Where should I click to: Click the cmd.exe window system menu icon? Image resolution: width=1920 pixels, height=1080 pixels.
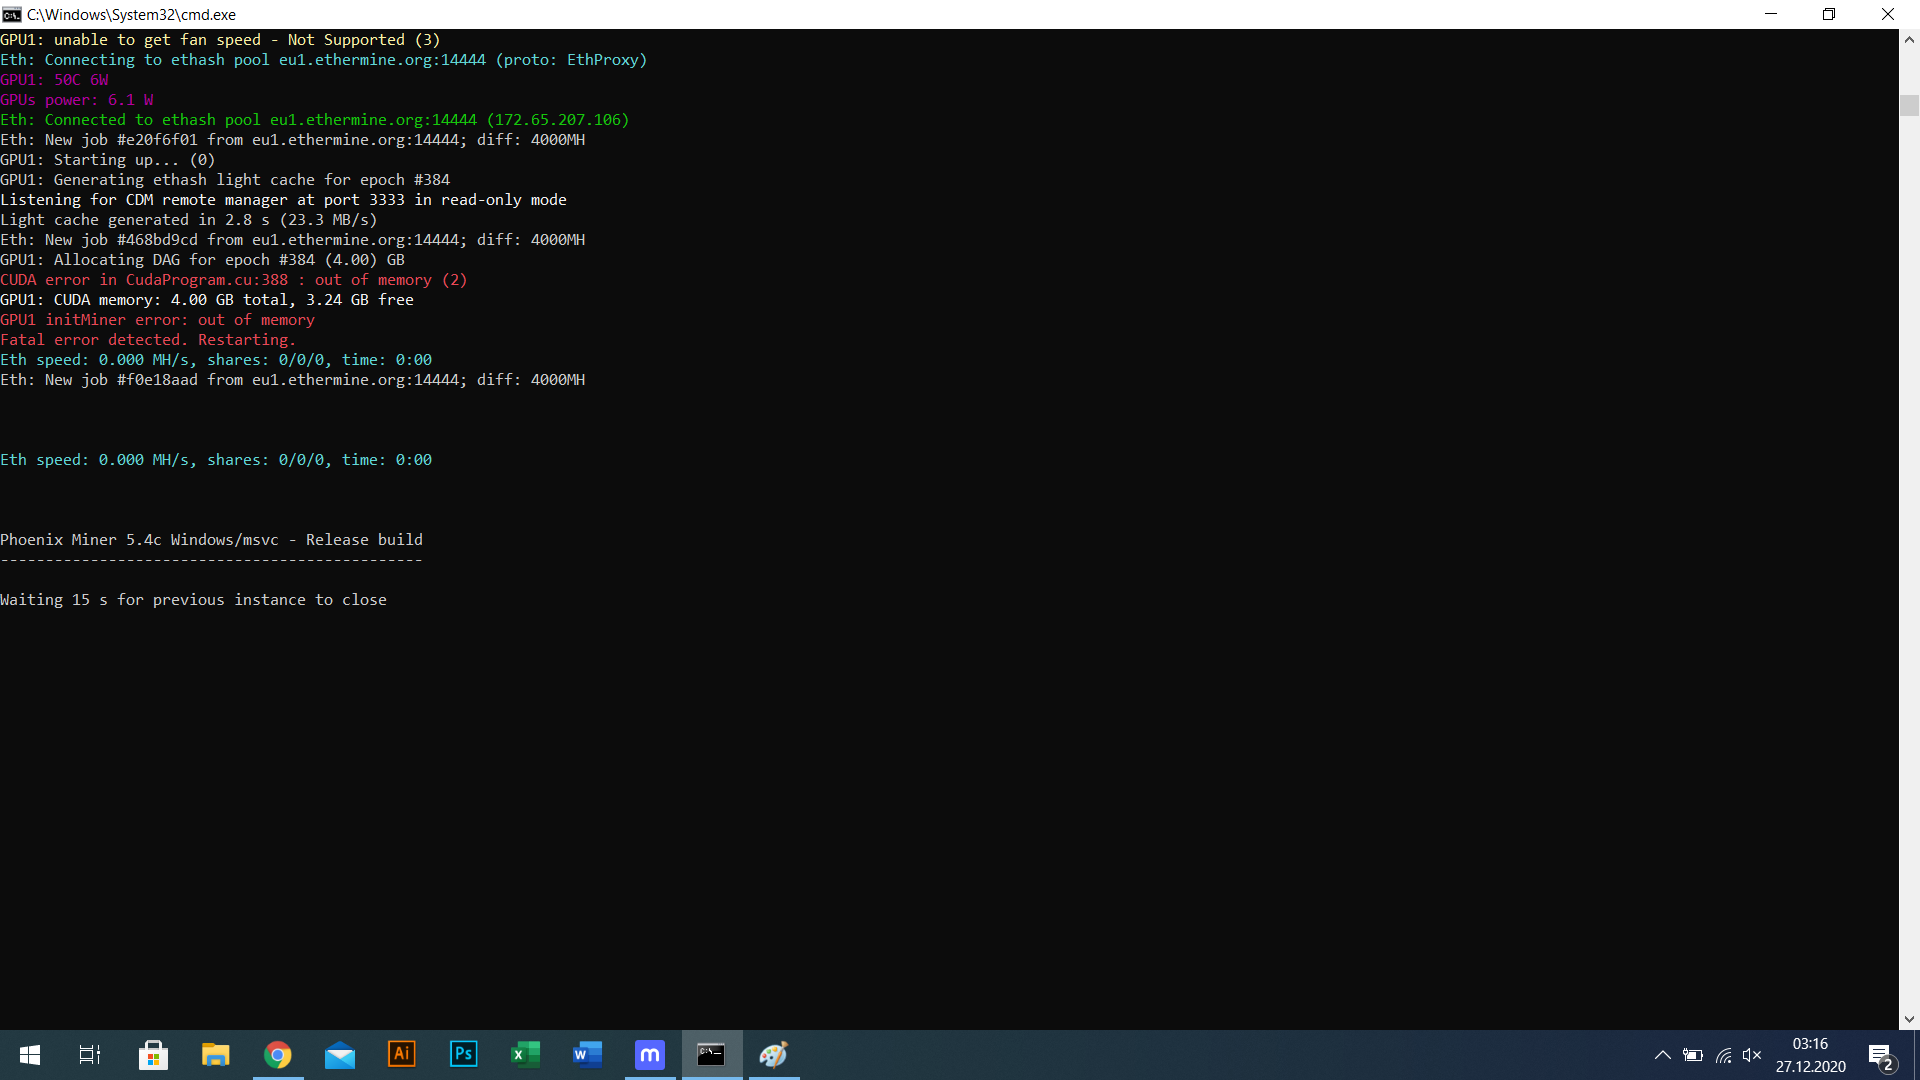pyautogui.click(x=12, y=14)
